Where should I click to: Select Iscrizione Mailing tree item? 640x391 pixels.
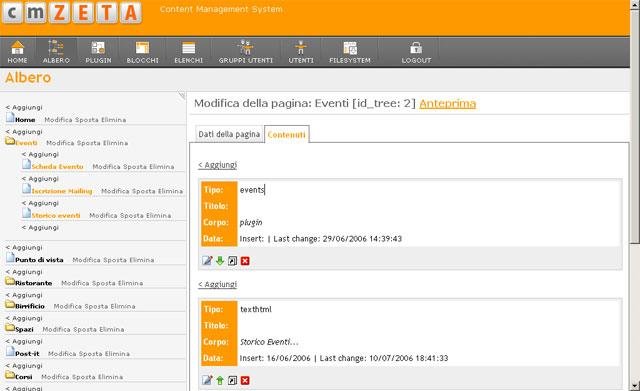click(62, 191)
